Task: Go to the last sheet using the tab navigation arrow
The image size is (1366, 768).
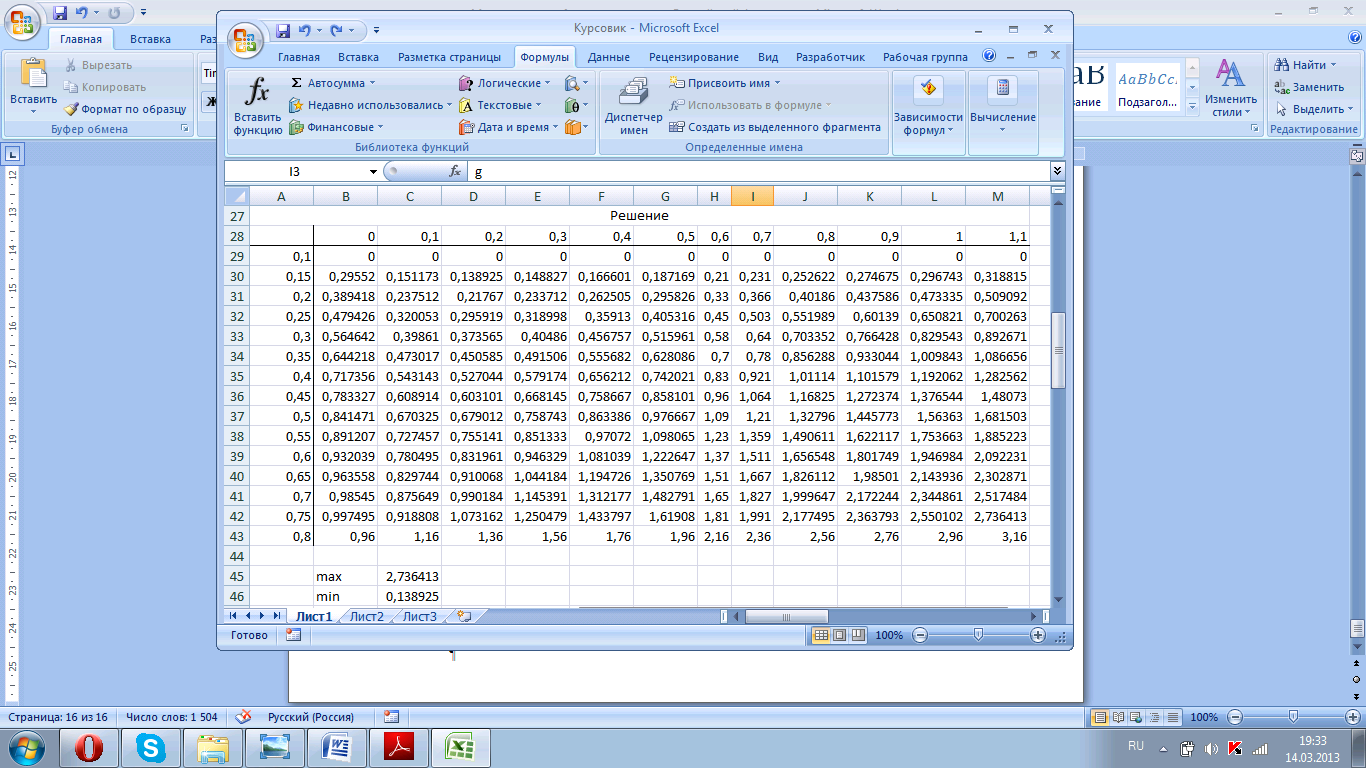Action: 277,616
